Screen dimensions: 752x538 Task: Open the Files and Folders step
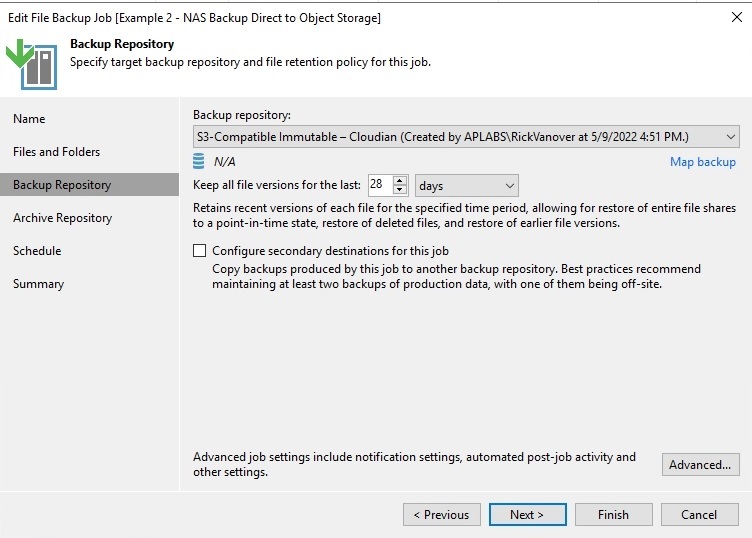pyautogui.click(x=57, y=152)
